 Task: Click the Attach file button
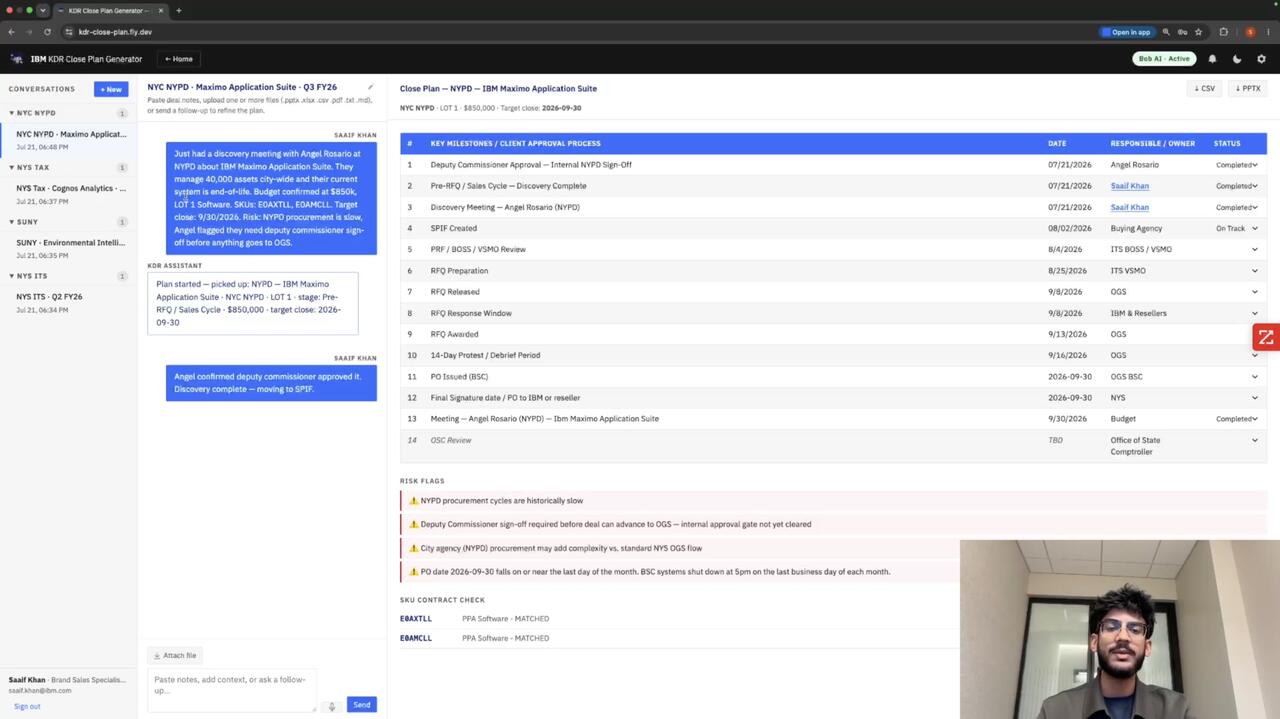pyautogui.click(x=175, y=655)
